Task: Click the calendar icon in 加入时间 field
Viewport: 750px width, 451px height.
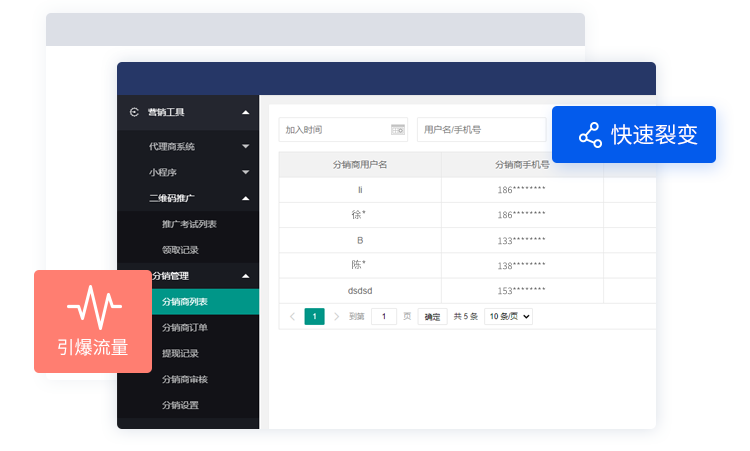Action: coord(397,130)
